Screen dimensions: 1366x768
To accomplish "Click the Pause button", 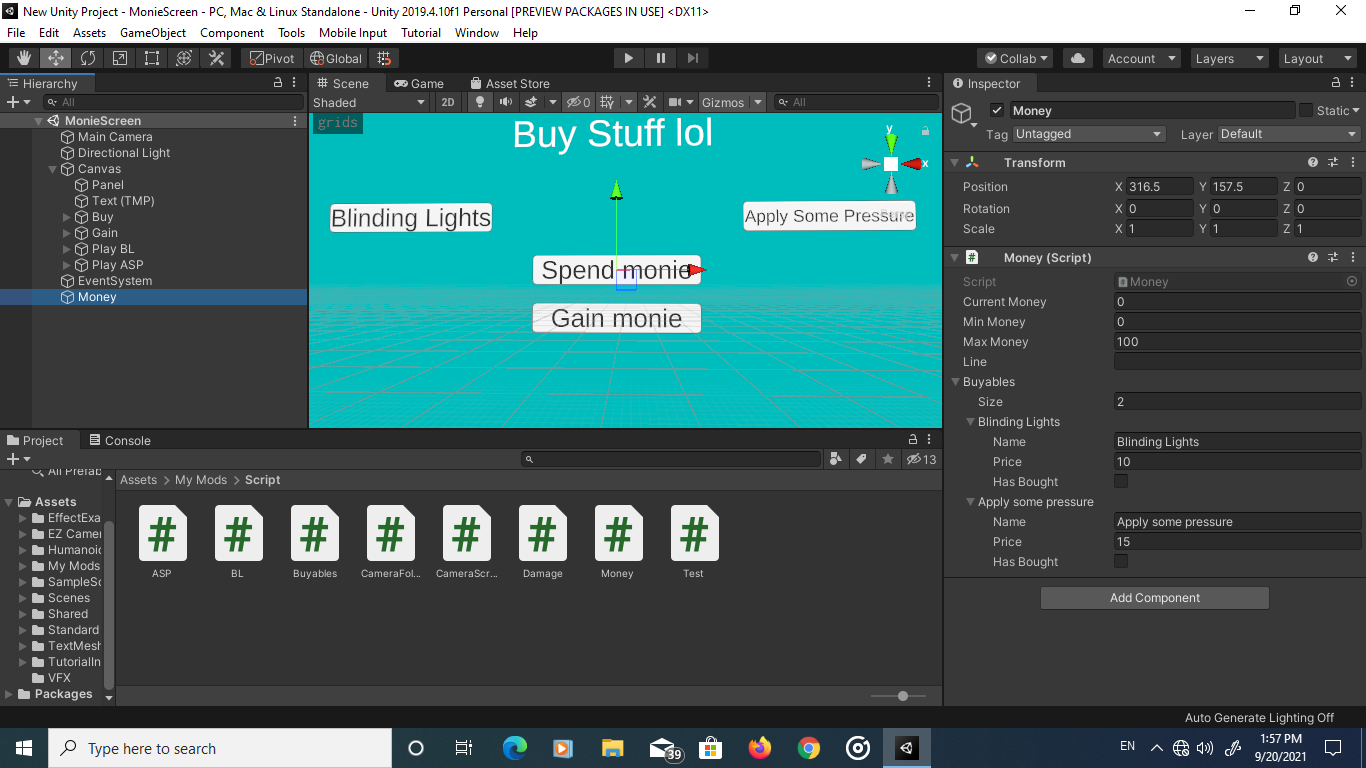I will click(x=660, y=58).
